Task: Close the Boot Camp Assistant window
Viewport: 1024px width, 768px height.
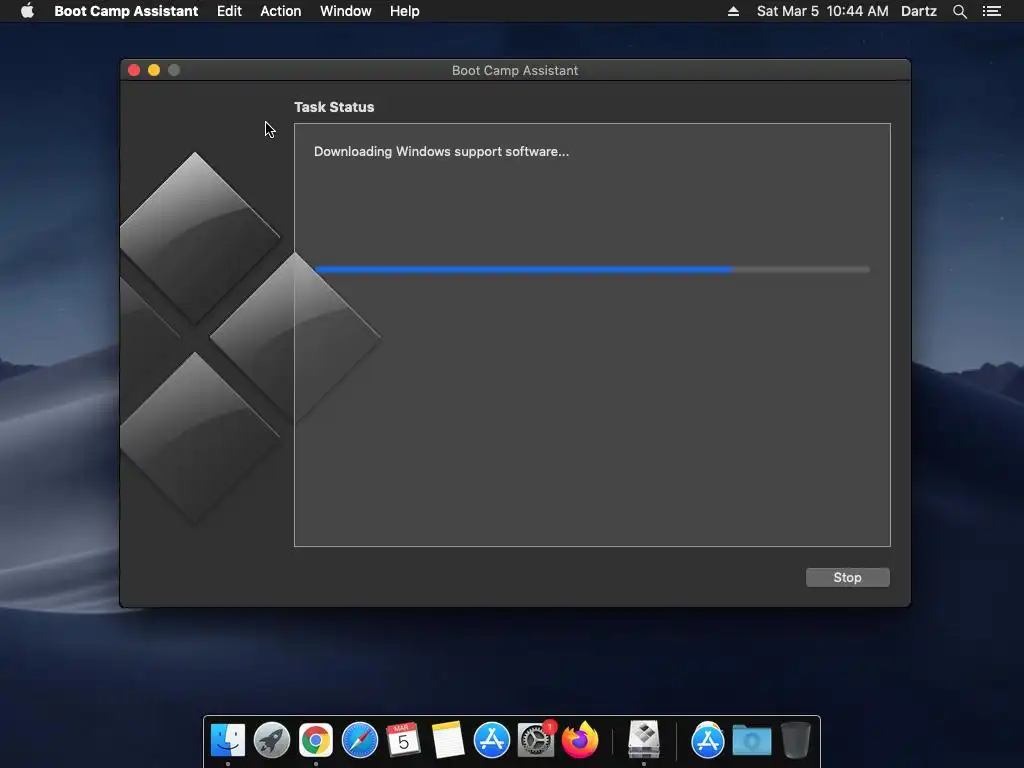Action: coord(134,70)
